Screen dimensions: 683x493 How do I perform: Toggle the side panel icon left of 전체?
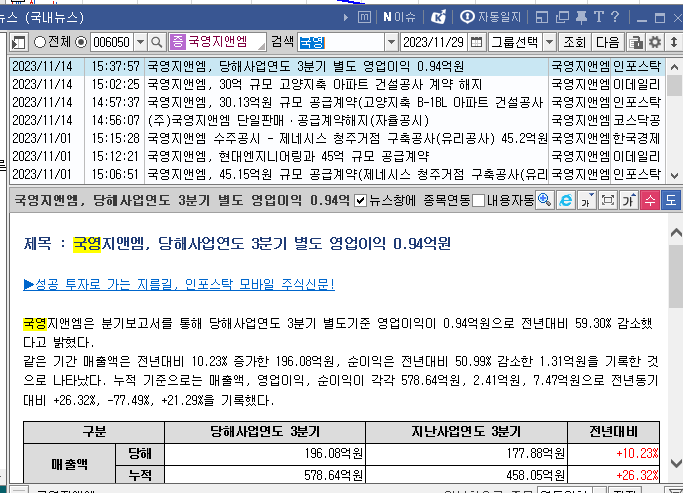[19, 43]
